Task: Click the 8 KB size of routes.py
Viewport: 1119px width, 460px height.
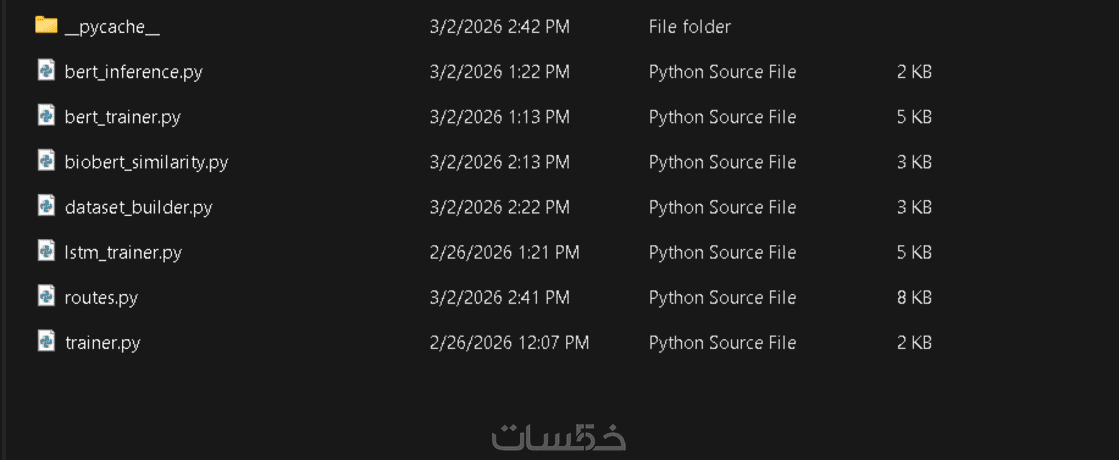Action: [914, 297]
